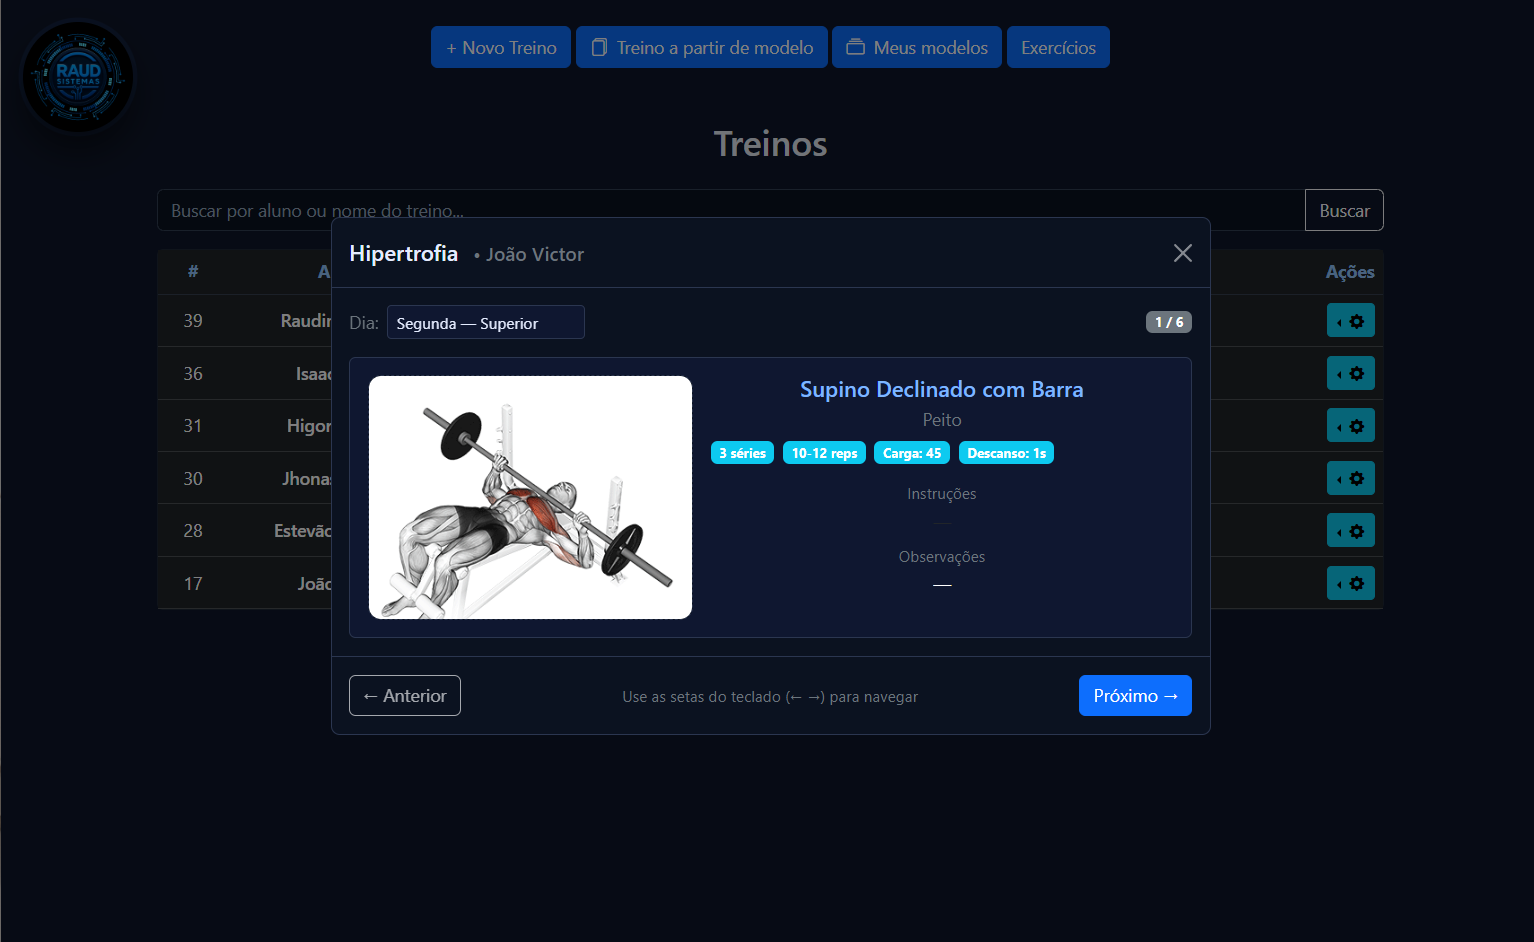The image size is (1534, 942).
Task: Click the Supino Declinado com Barra title
Action: 941,389
